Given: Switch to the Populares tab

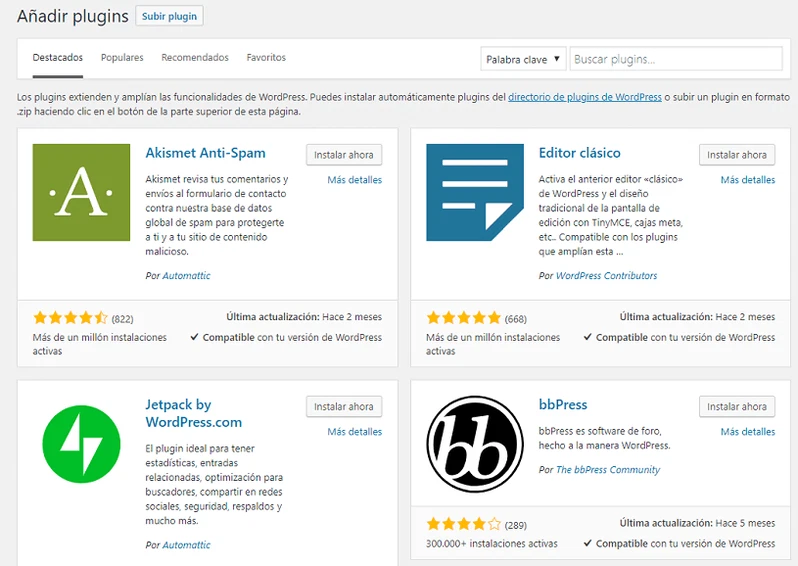Looking at the screenshot, I should (122, 58).
